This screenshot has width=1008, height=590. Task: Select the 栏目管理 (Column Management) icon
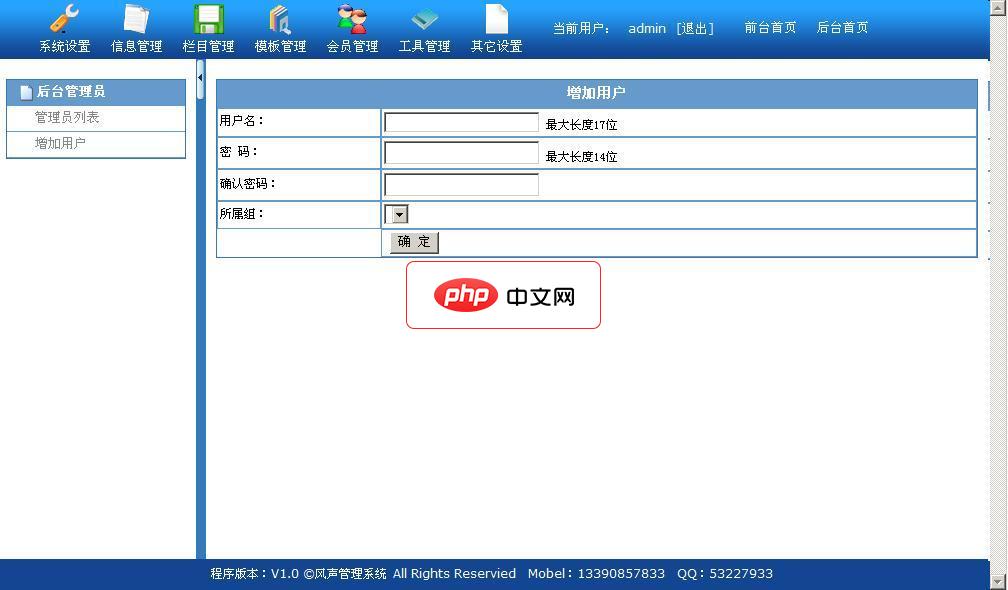tap(208, 27)
